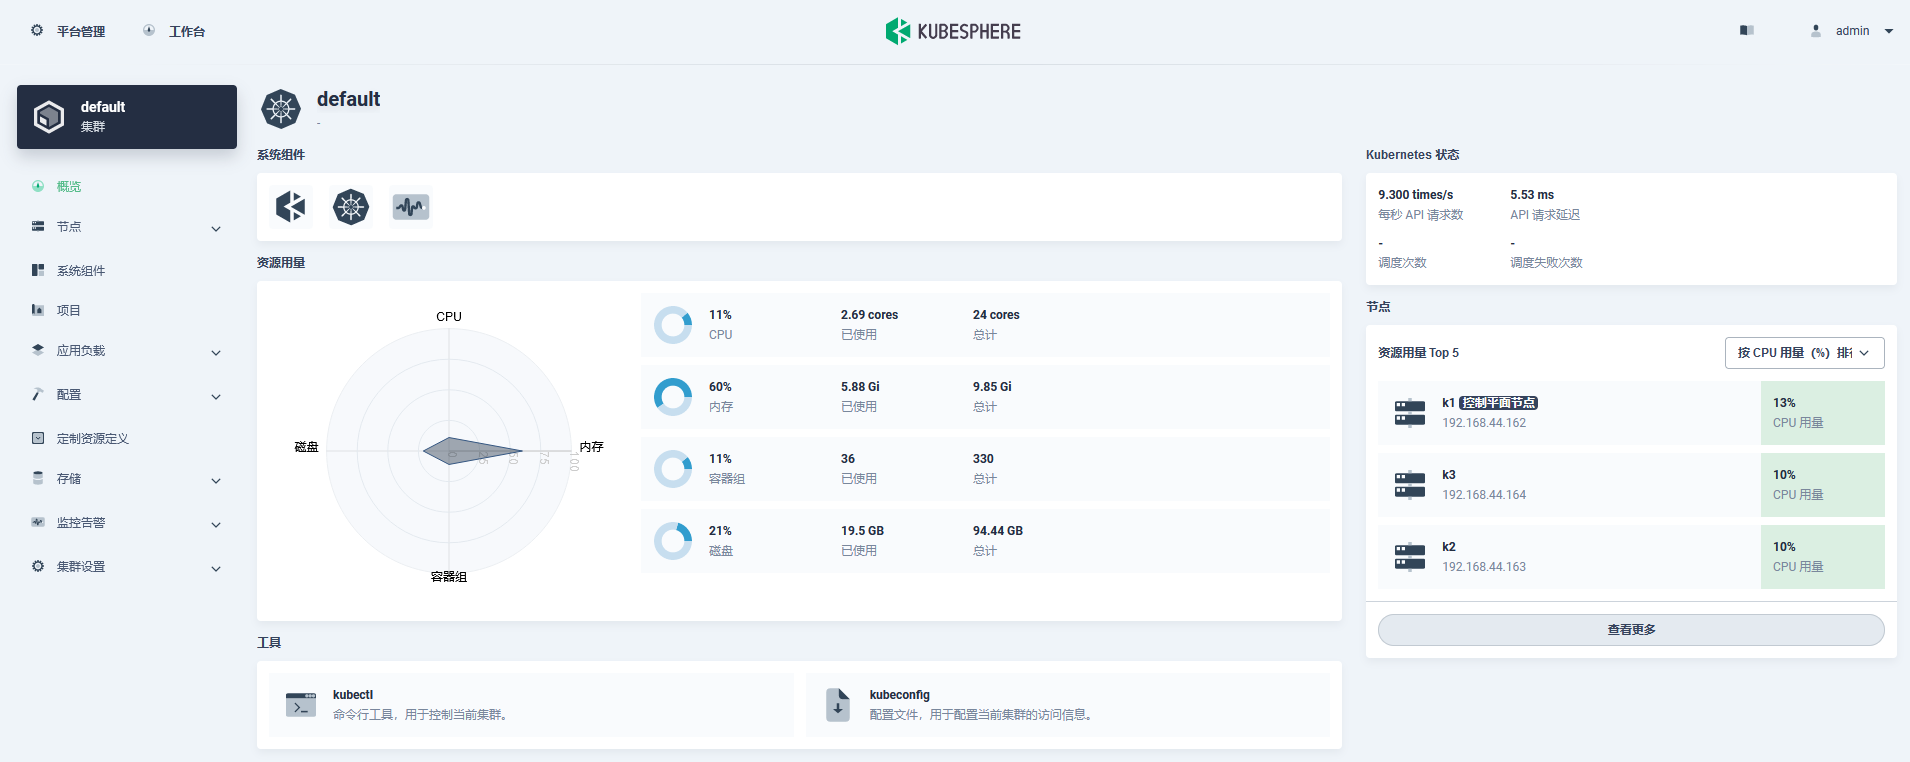The width and height of the screenshot is (1910, 762).
Task: Expand the 监控告警 menu chevron
Action: (216, 525)
